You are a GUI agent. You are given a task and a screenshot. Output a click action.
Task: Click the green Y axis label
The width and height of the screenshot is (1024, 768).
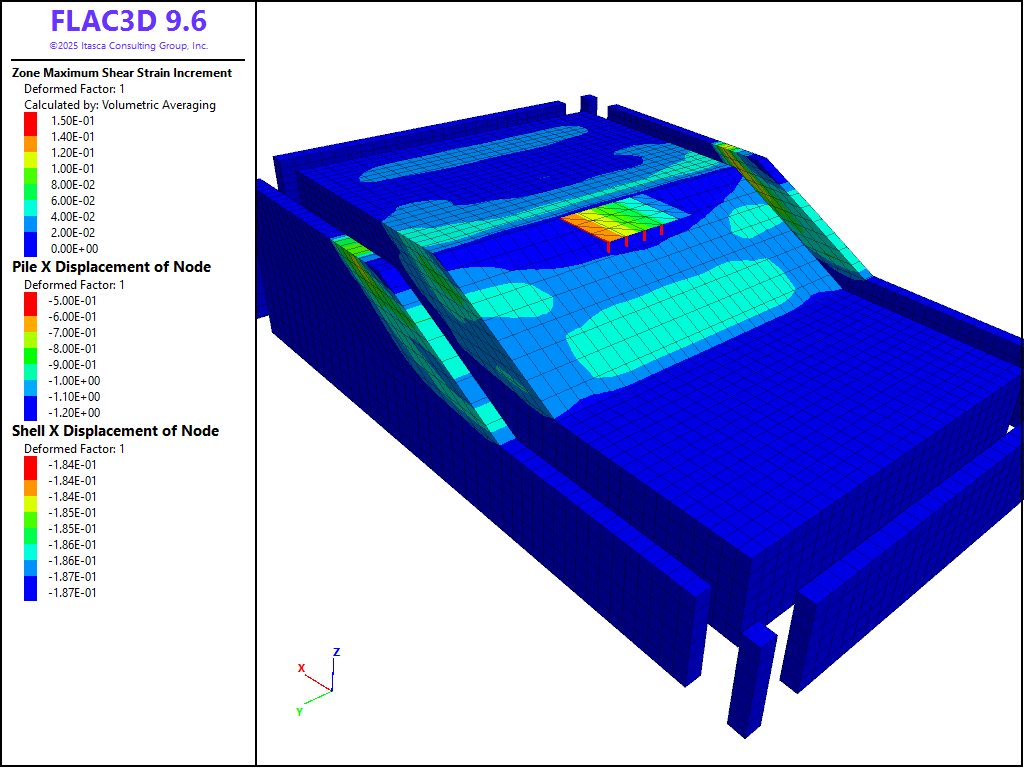click(x=299, y=711)
